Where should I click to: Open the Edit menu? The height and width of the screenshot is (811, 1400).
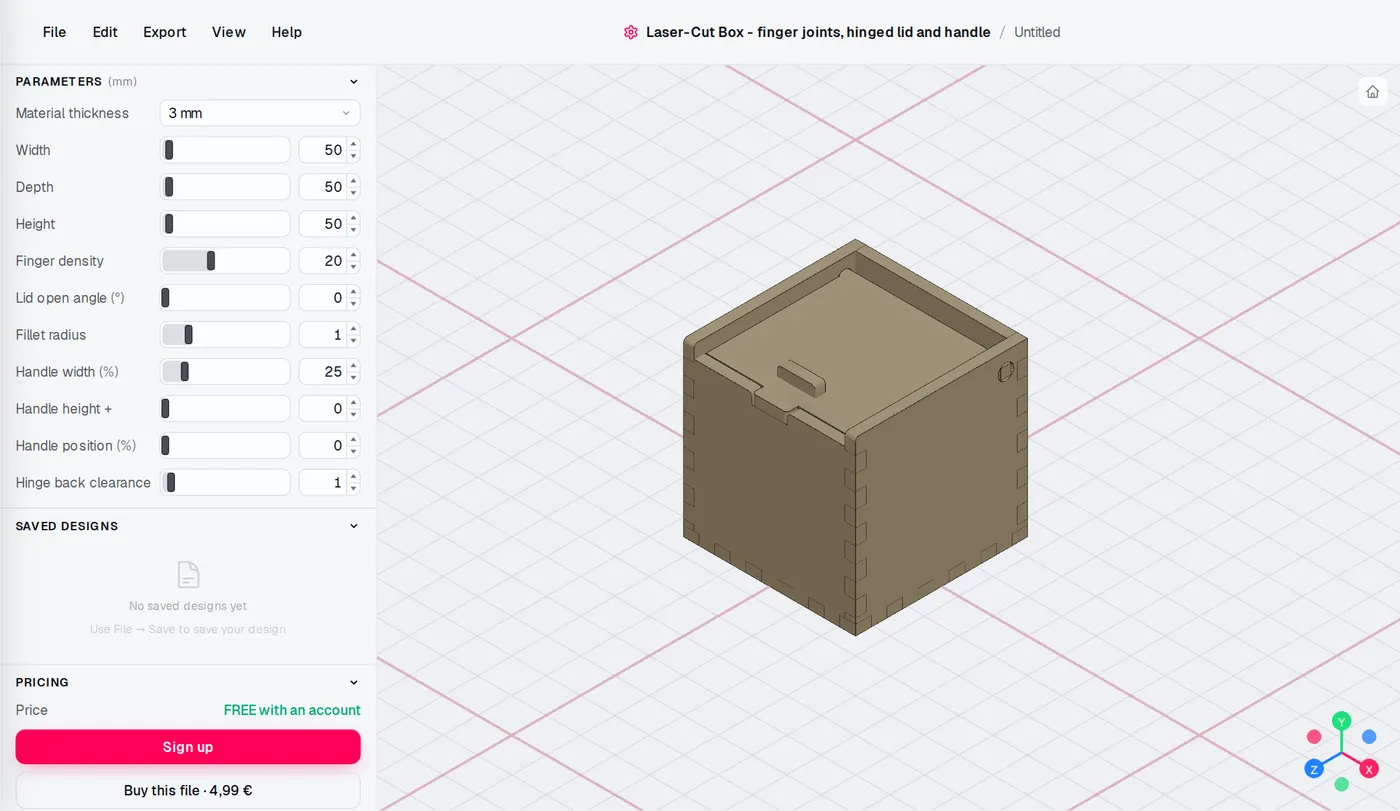click(x=105, y=32)
